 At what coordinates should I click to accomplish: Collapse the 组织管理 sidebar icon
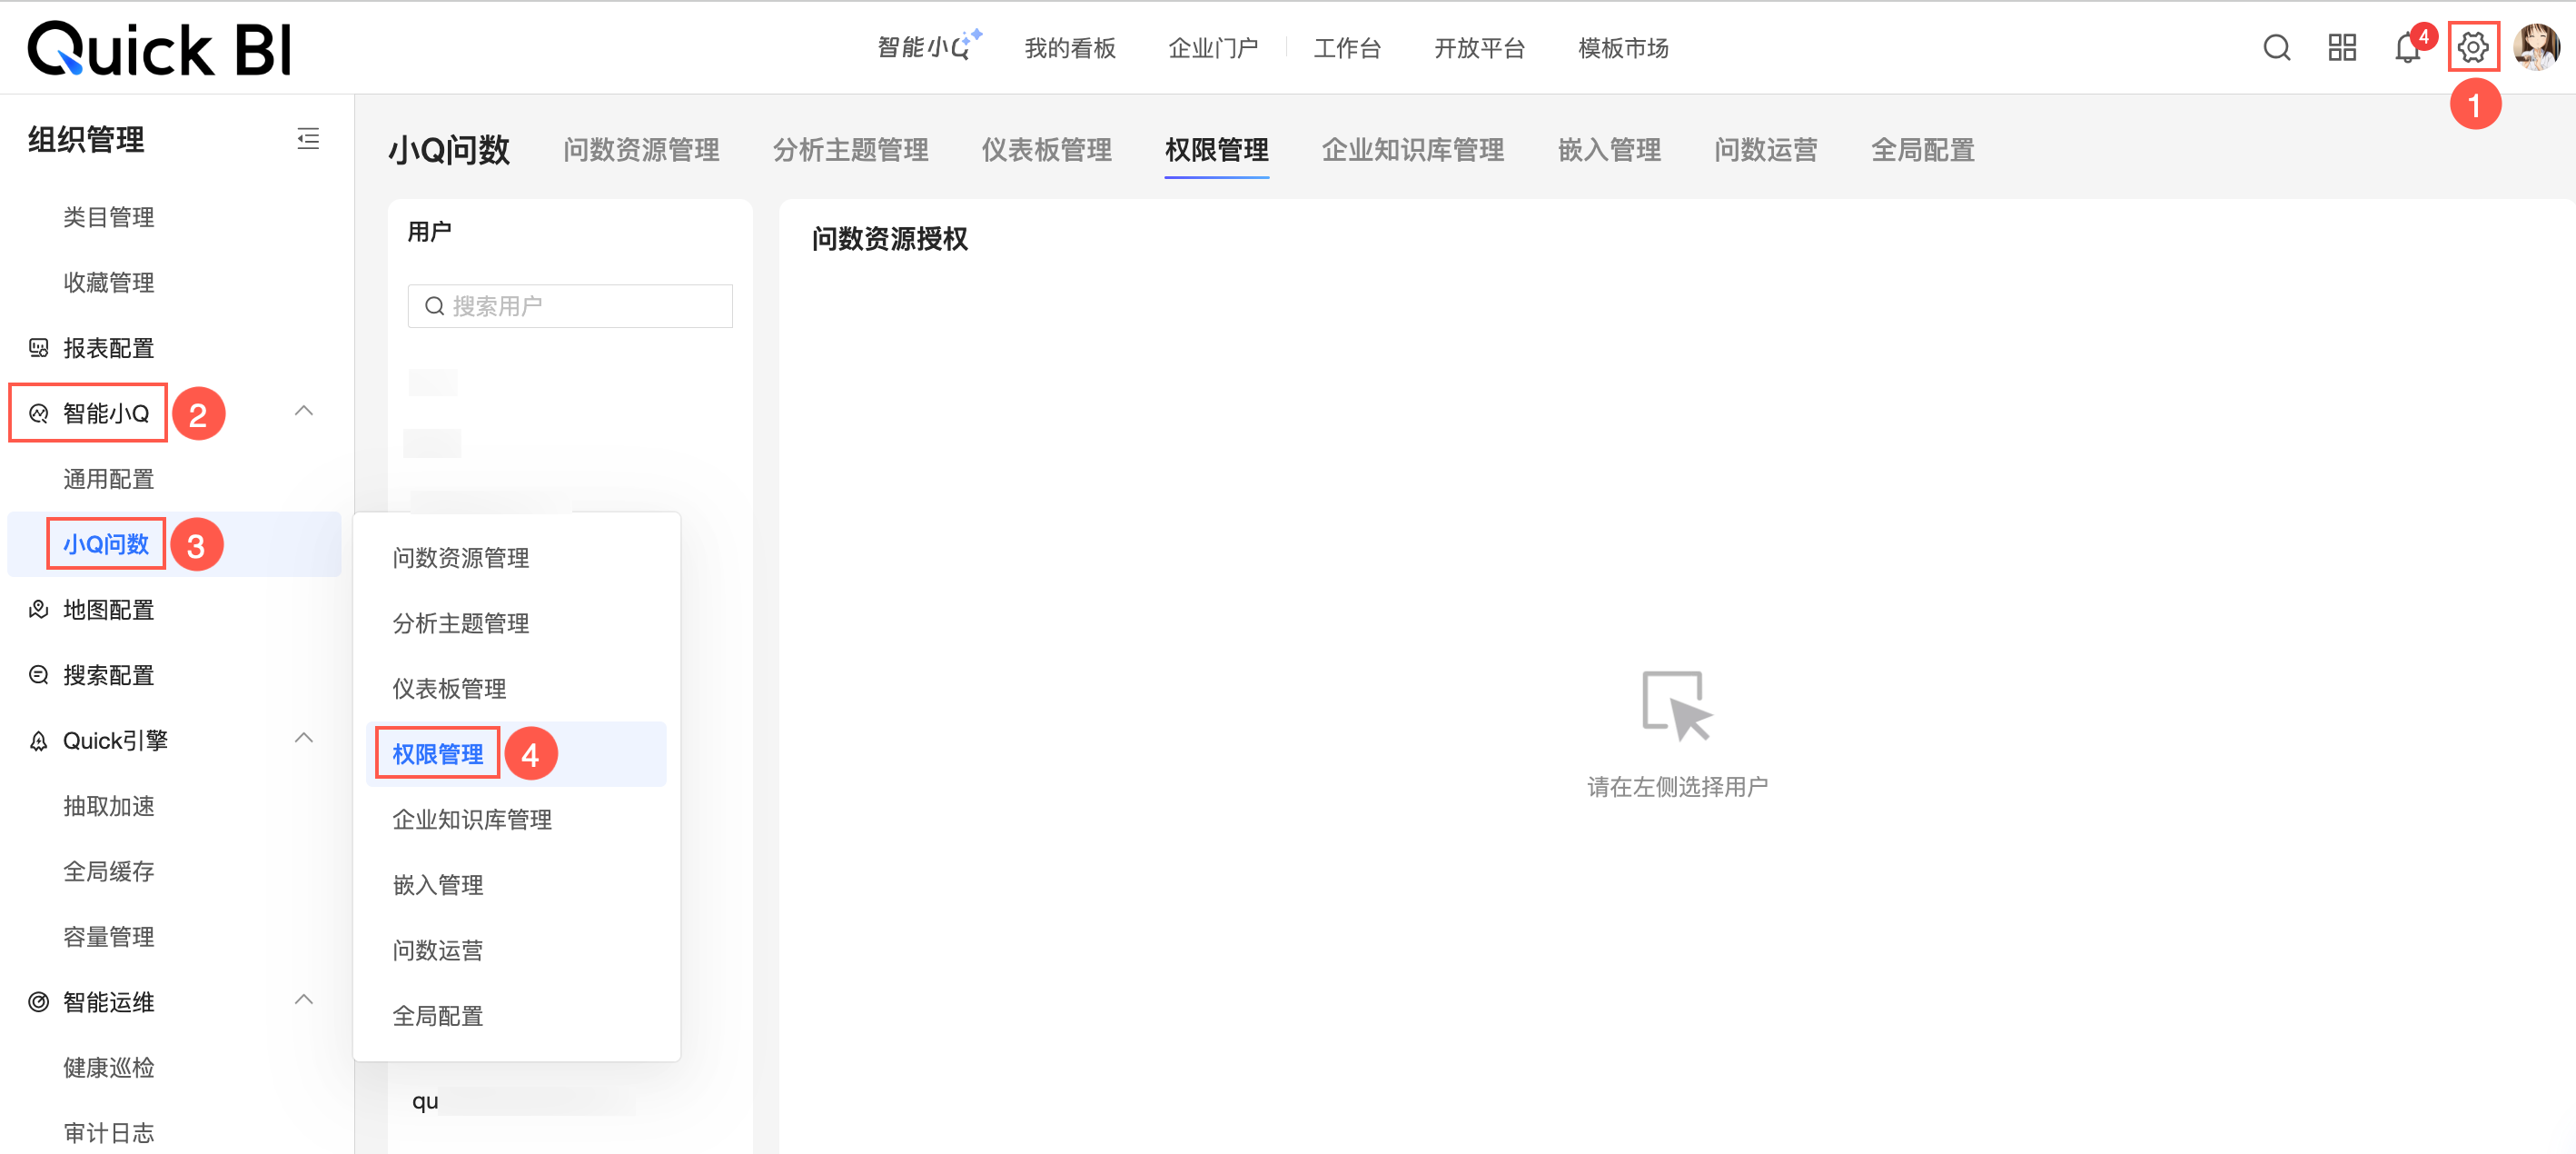pos(308,139)
